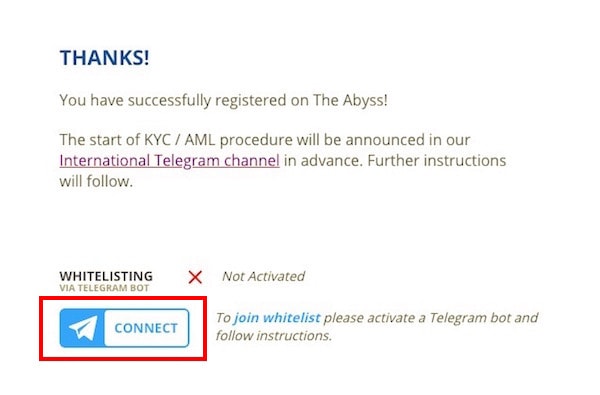Click the red X status icon

(195, 277)
